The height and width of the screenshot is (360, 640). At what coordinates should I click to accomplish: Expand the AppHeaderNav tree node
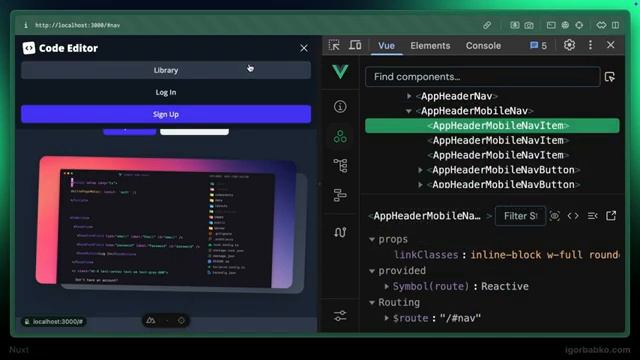[409, 96]
